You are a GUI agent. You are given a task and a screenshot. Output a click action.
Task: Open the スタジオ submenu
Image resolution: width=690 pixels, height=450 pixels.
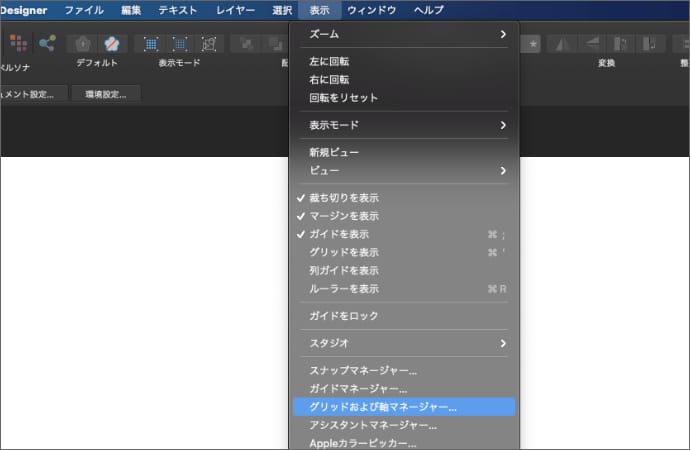click(404, 343)
